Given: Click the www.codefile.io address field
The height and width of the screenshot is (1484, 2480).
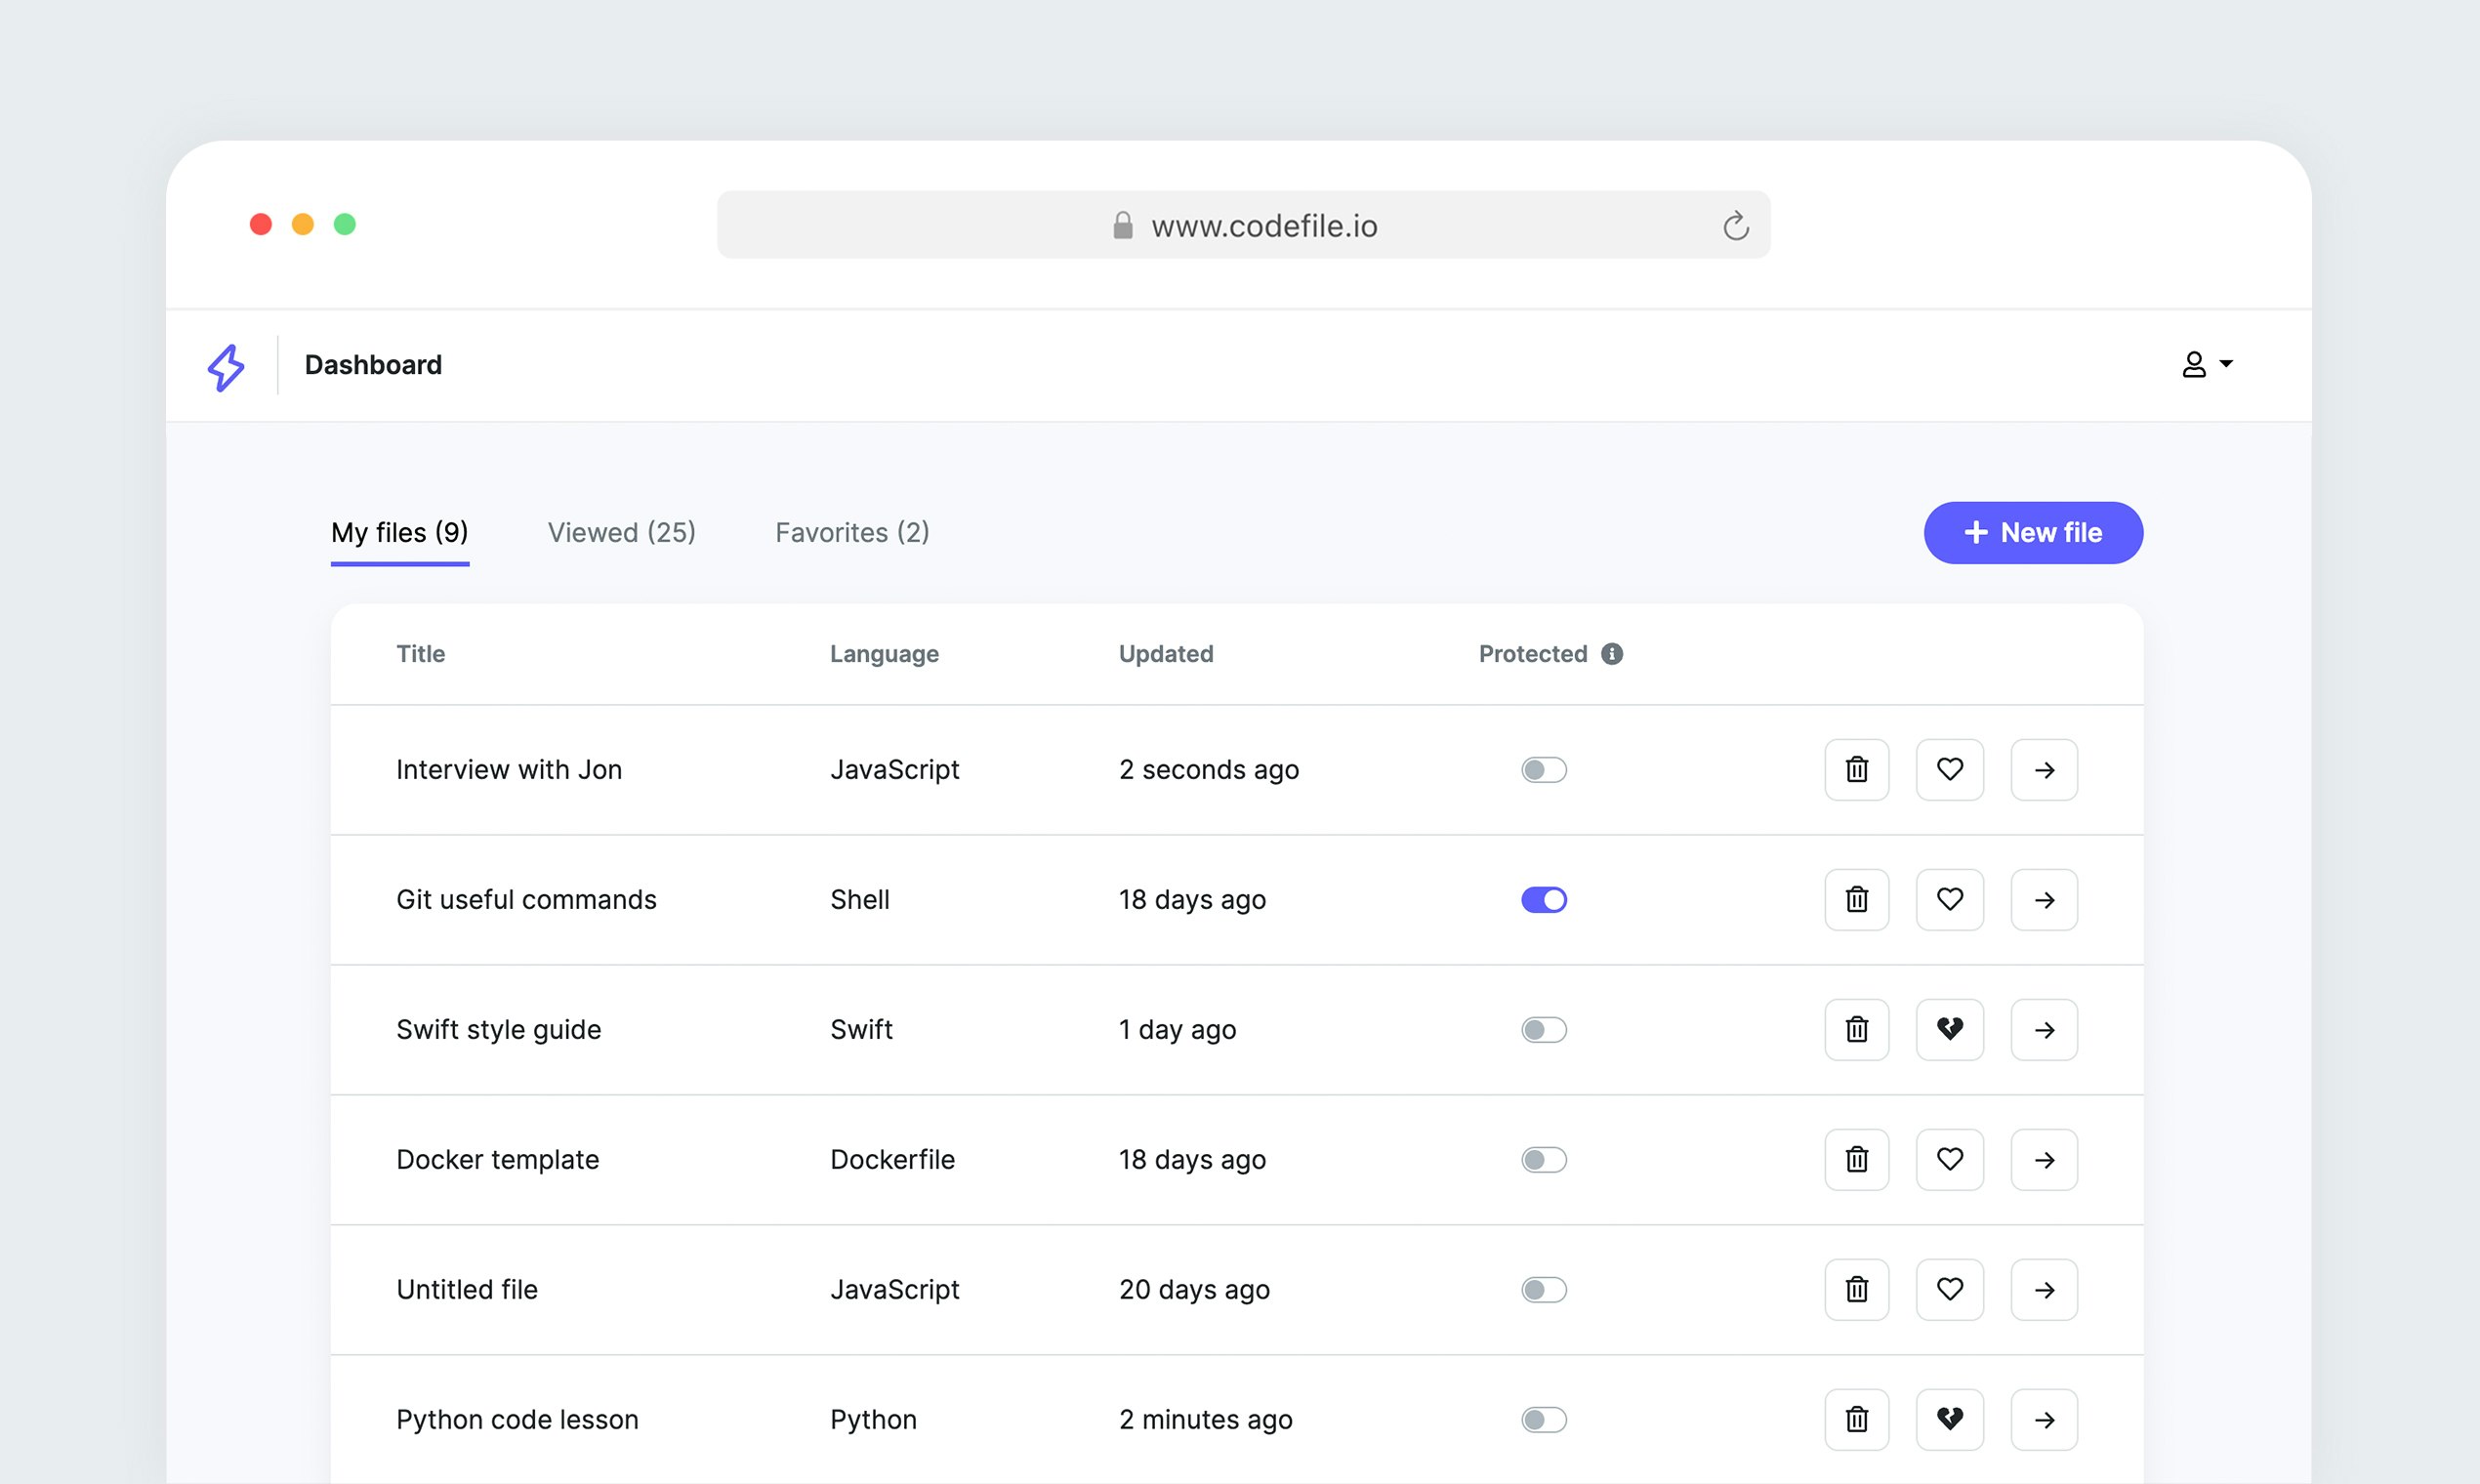Looking at the screenshot, I should point(1243,225).
